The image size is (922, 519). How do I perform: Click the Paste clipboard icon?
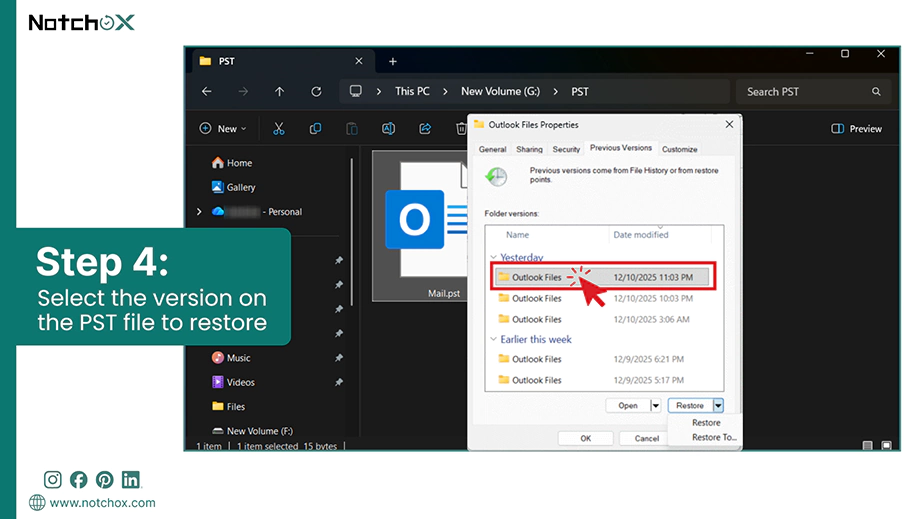[352, 129]
